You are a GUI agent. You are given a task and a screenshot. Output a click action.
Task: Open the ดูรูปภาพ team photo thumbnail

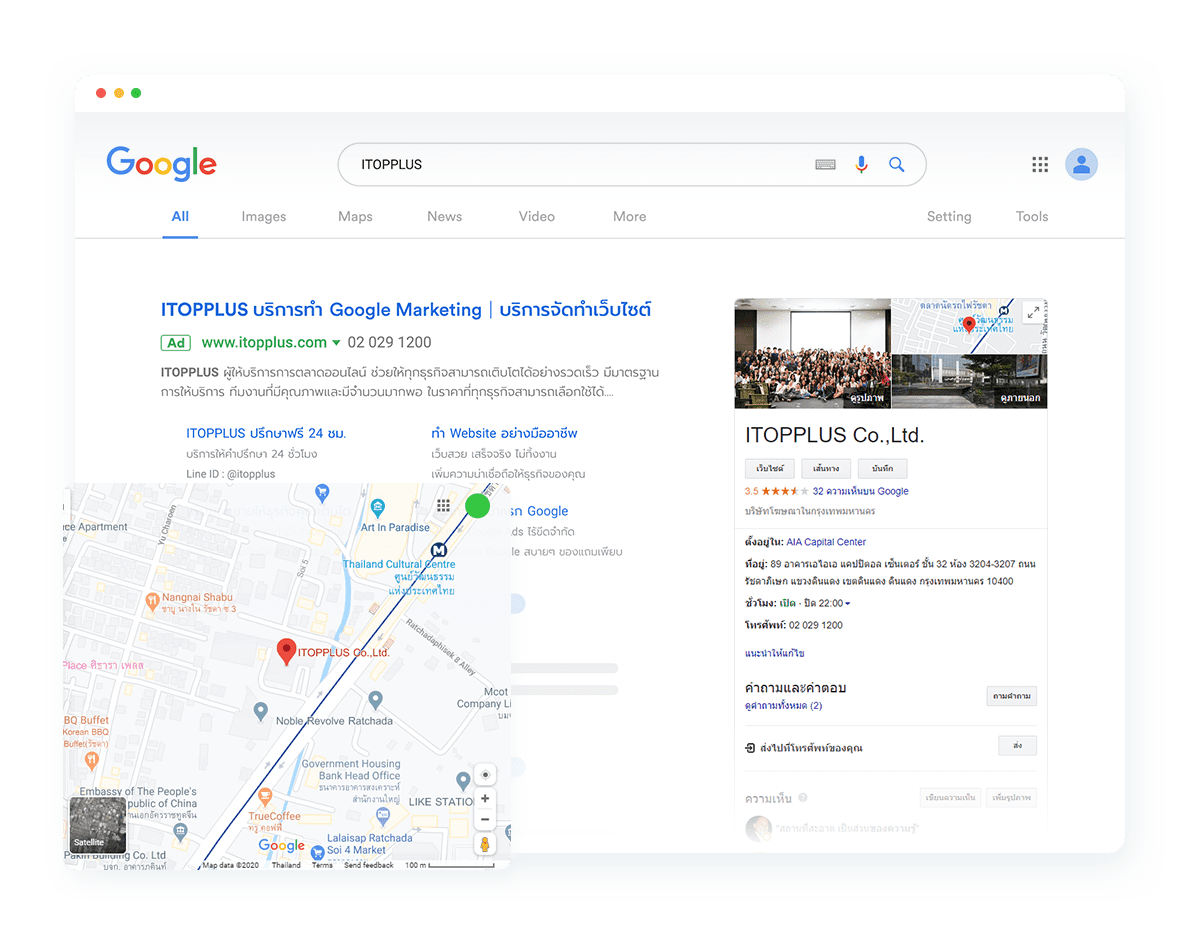(x=812, y=353)
